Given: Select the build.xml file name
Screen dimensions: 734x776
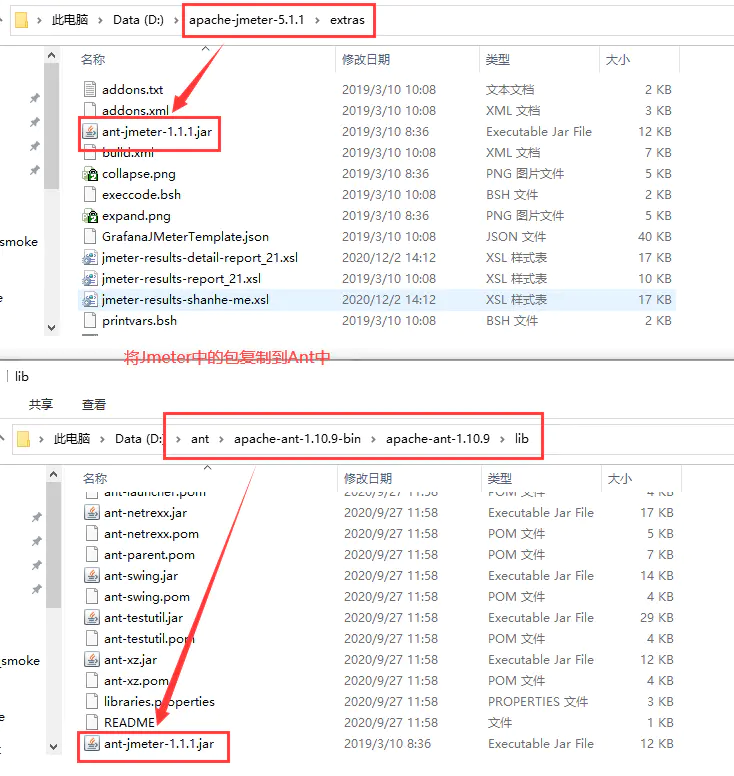Looking at the screenshot, I should coord(128,152).
